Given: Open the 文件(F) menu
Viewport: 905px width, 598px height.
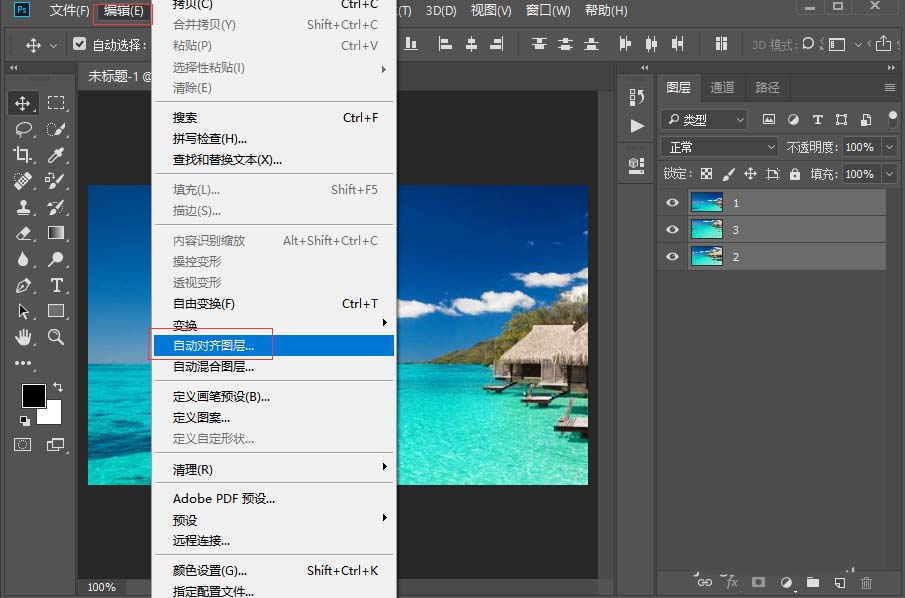Looking at the screenshot, I should [68, 12].
